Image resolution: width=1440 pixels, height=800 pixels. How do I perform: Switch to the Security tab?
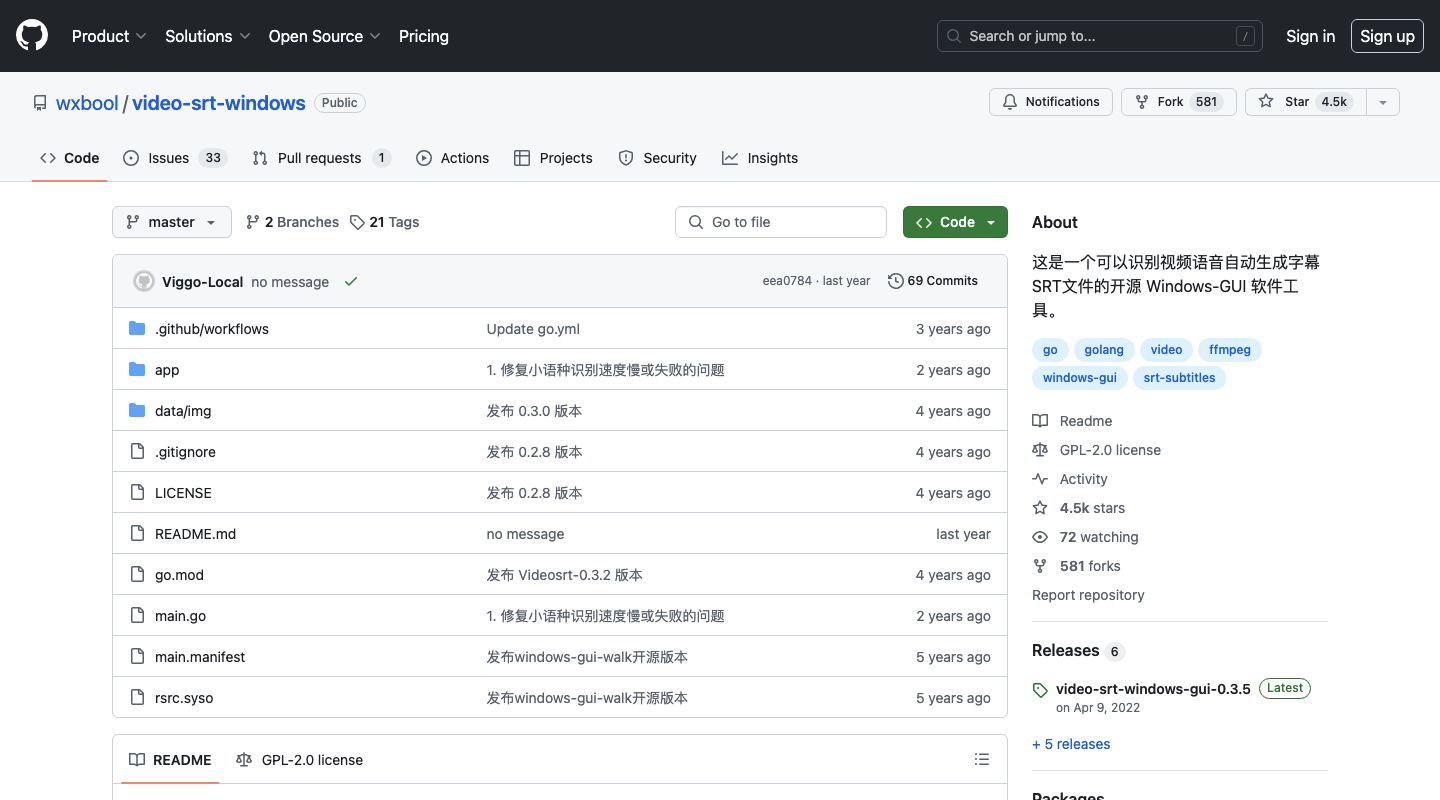point(657,158)
